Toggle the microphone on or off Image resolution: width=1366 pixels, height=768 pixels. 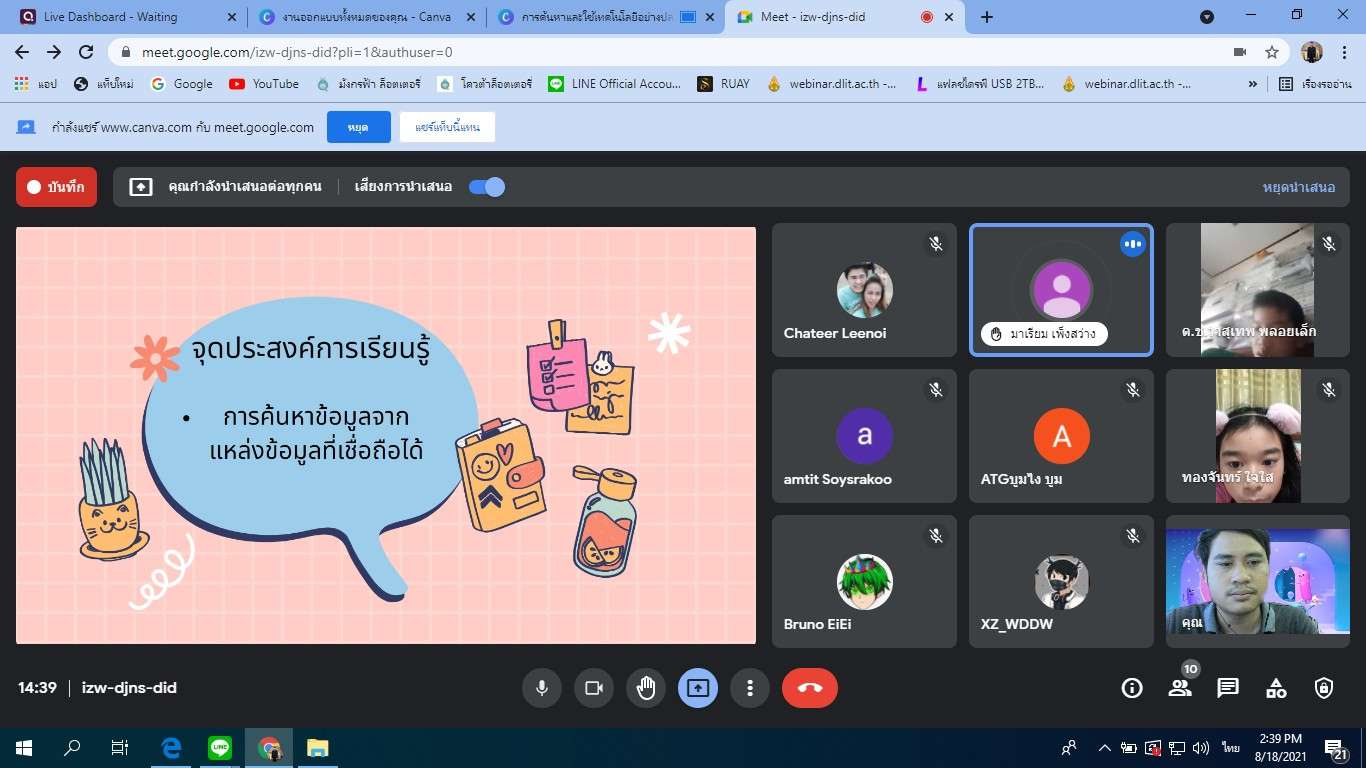[x=542, y=688]
